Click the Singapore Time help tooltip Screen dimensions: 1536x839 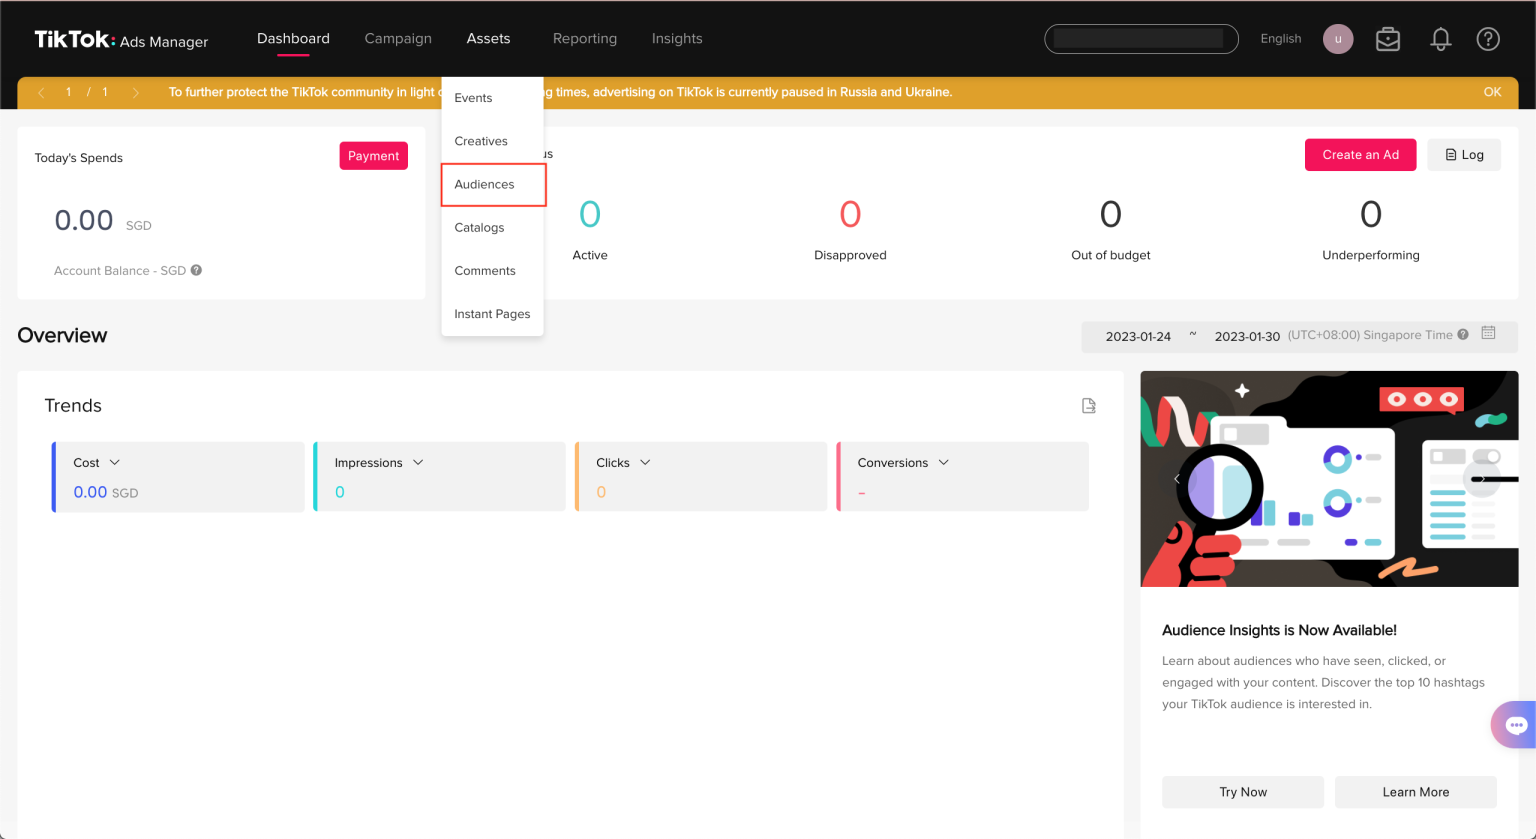pos(1463,335)
